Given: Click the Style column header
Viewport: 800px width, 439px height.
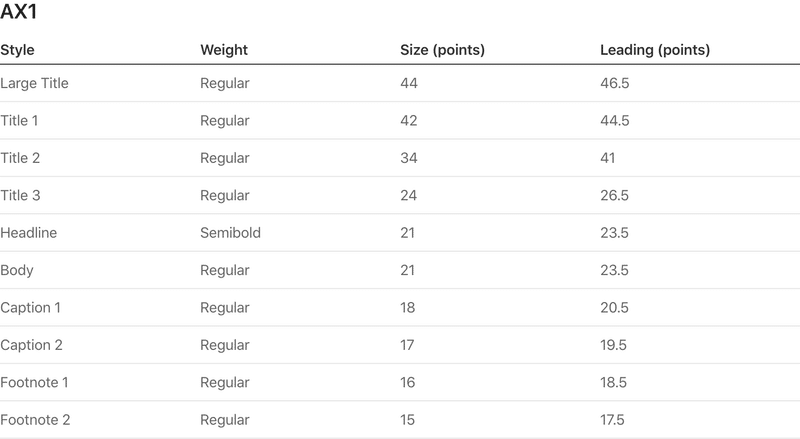Looking at the screenshot, I should (17, 50).
